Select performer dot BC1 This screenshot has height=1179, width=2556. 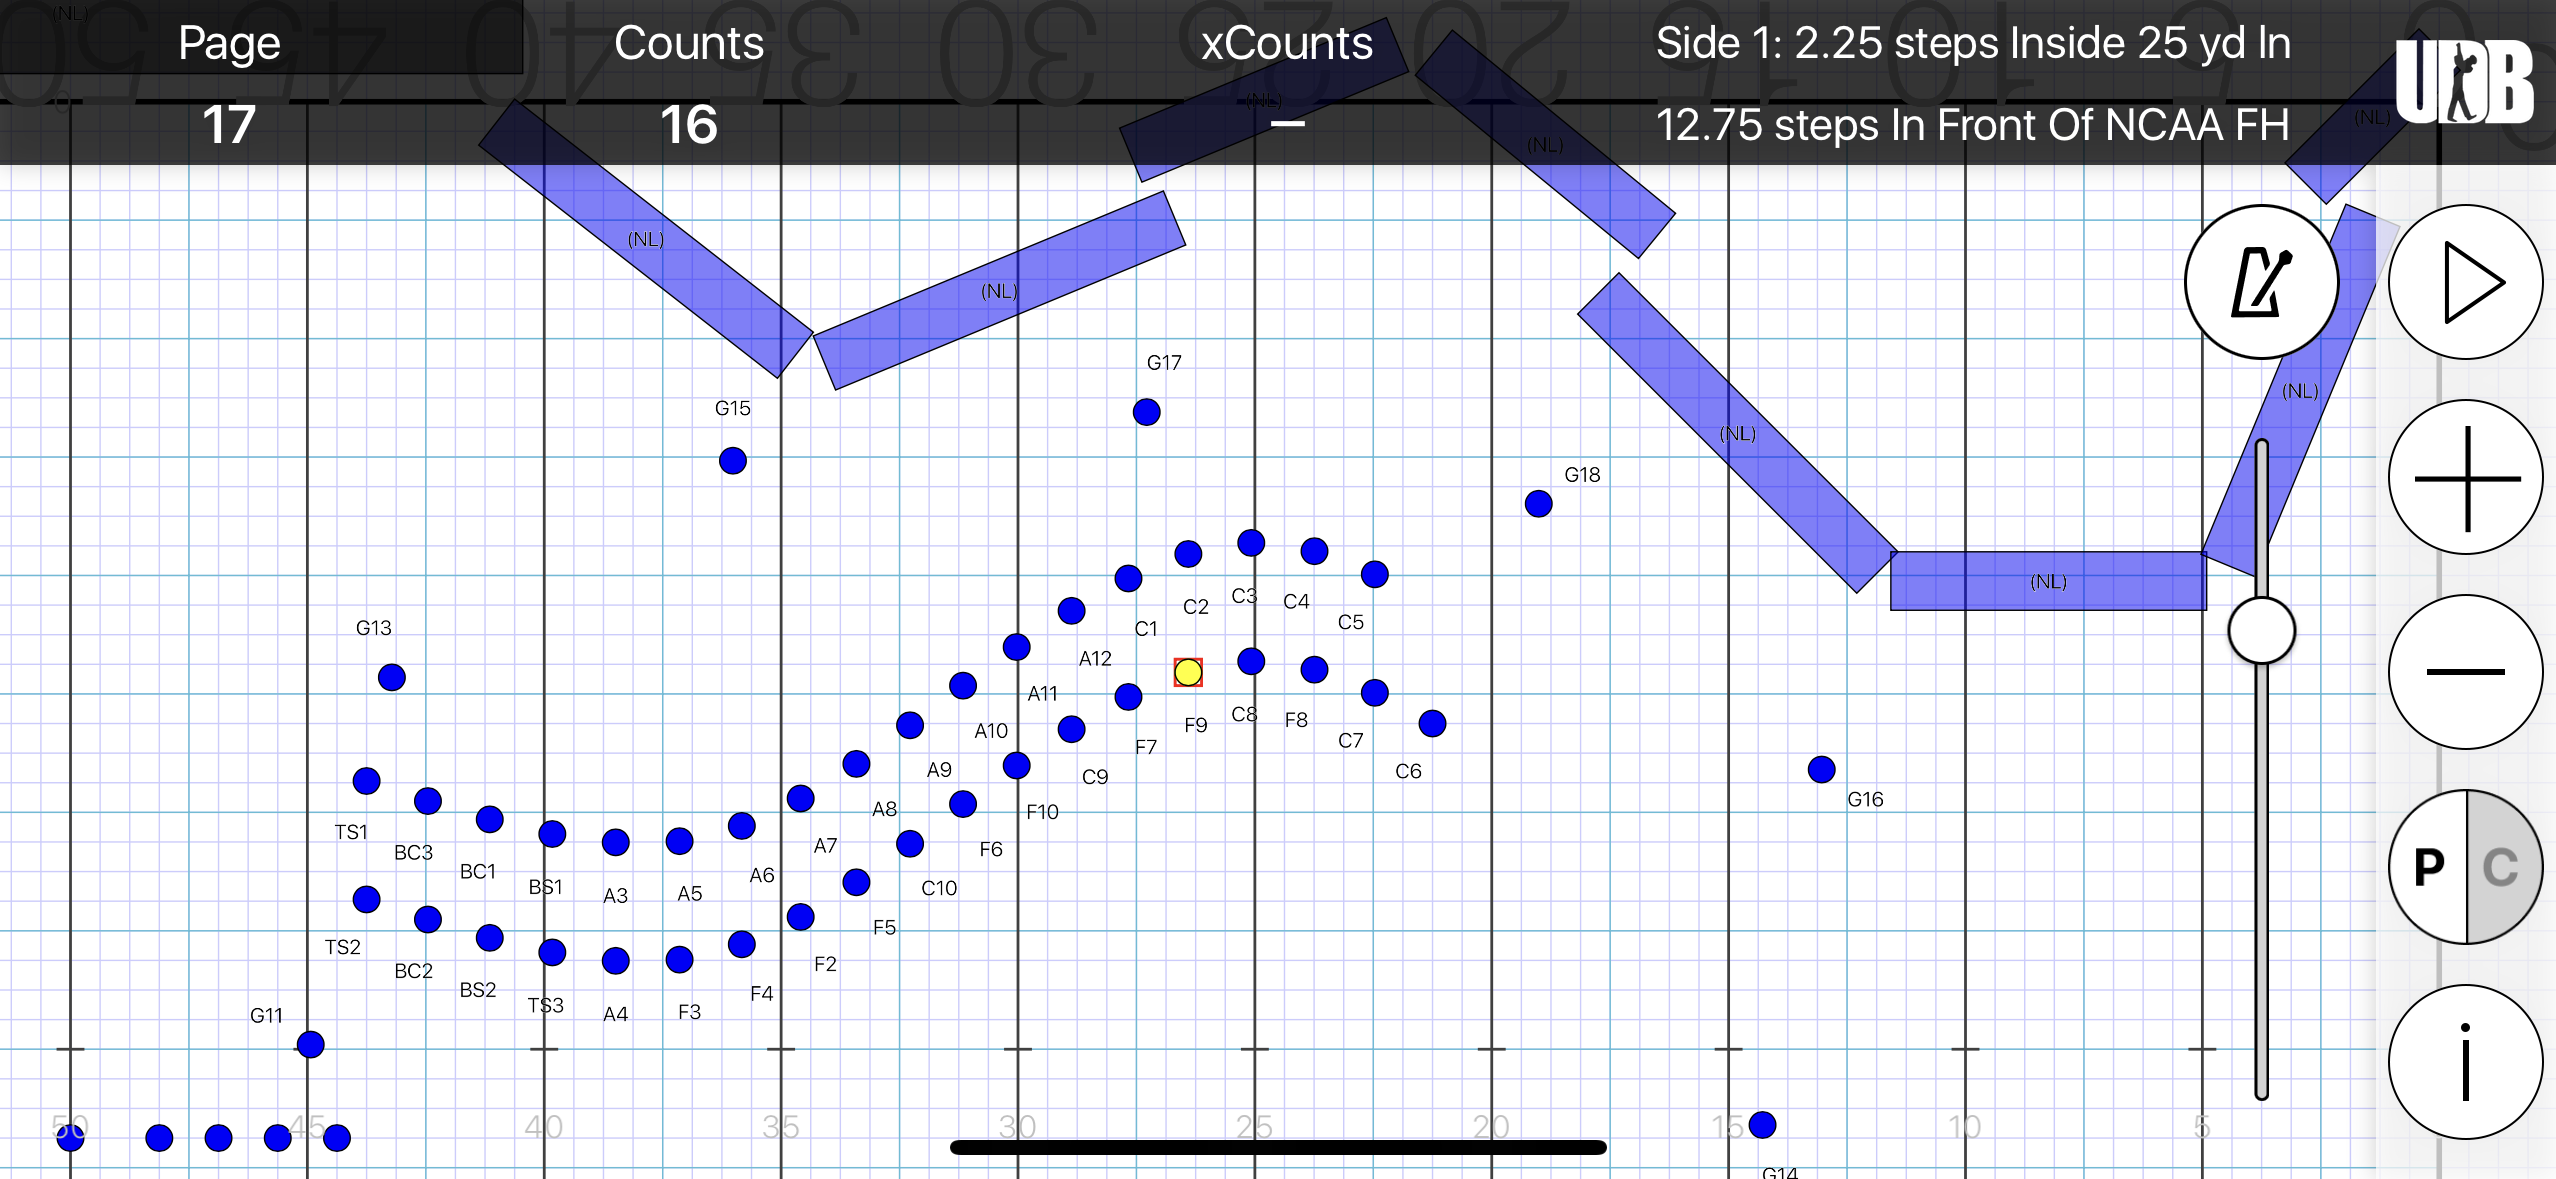tap(490, 820)
